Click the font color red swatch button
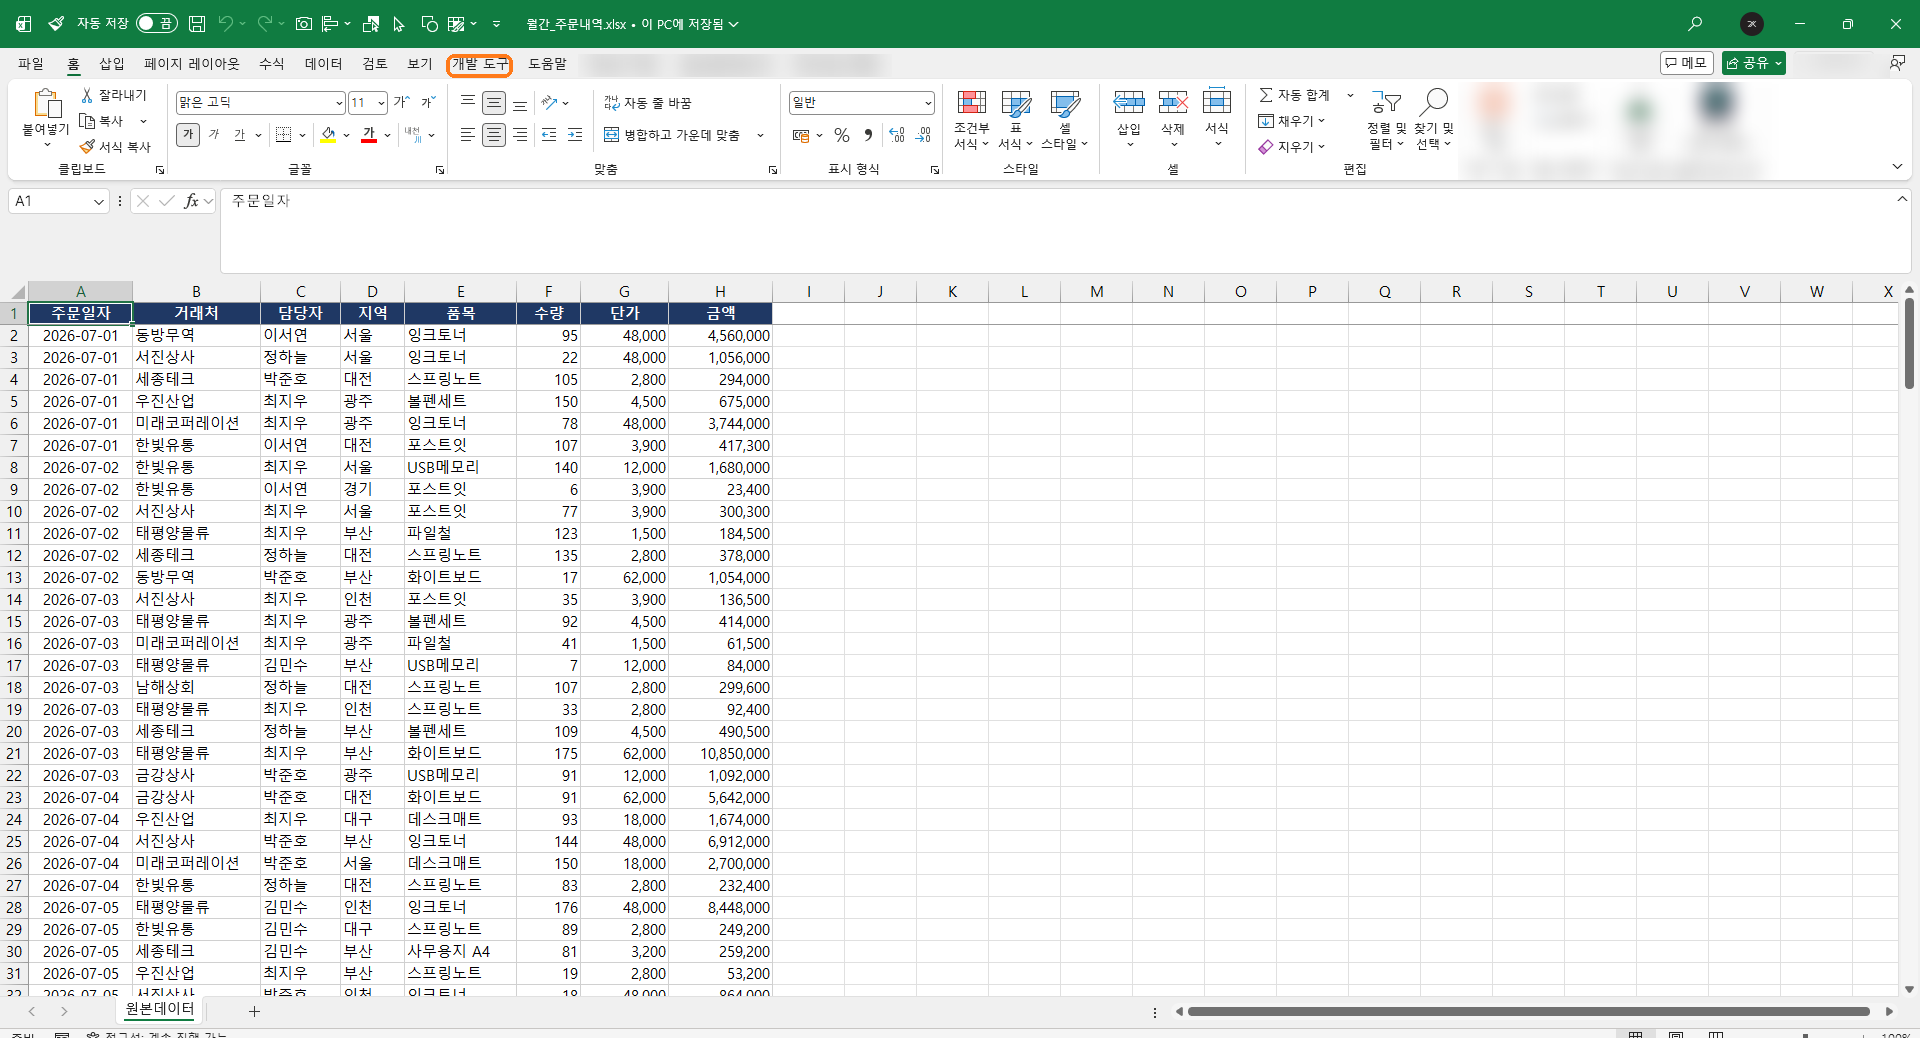The image size is (1920, 1038). pyautogui.click(x=369, y=135)
